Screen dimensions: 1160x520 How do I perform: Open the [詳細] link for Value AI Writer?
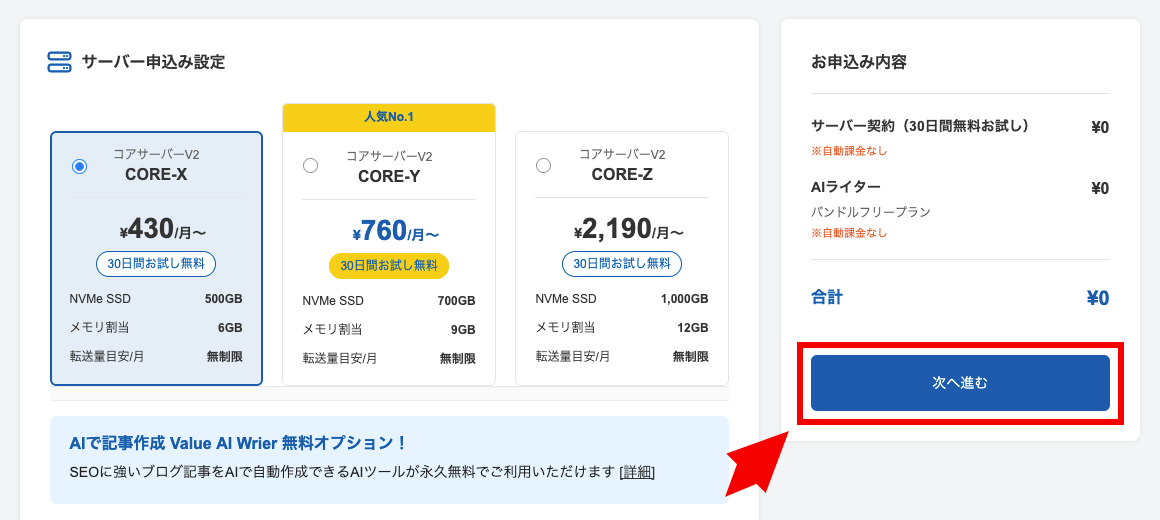(637, 472)
